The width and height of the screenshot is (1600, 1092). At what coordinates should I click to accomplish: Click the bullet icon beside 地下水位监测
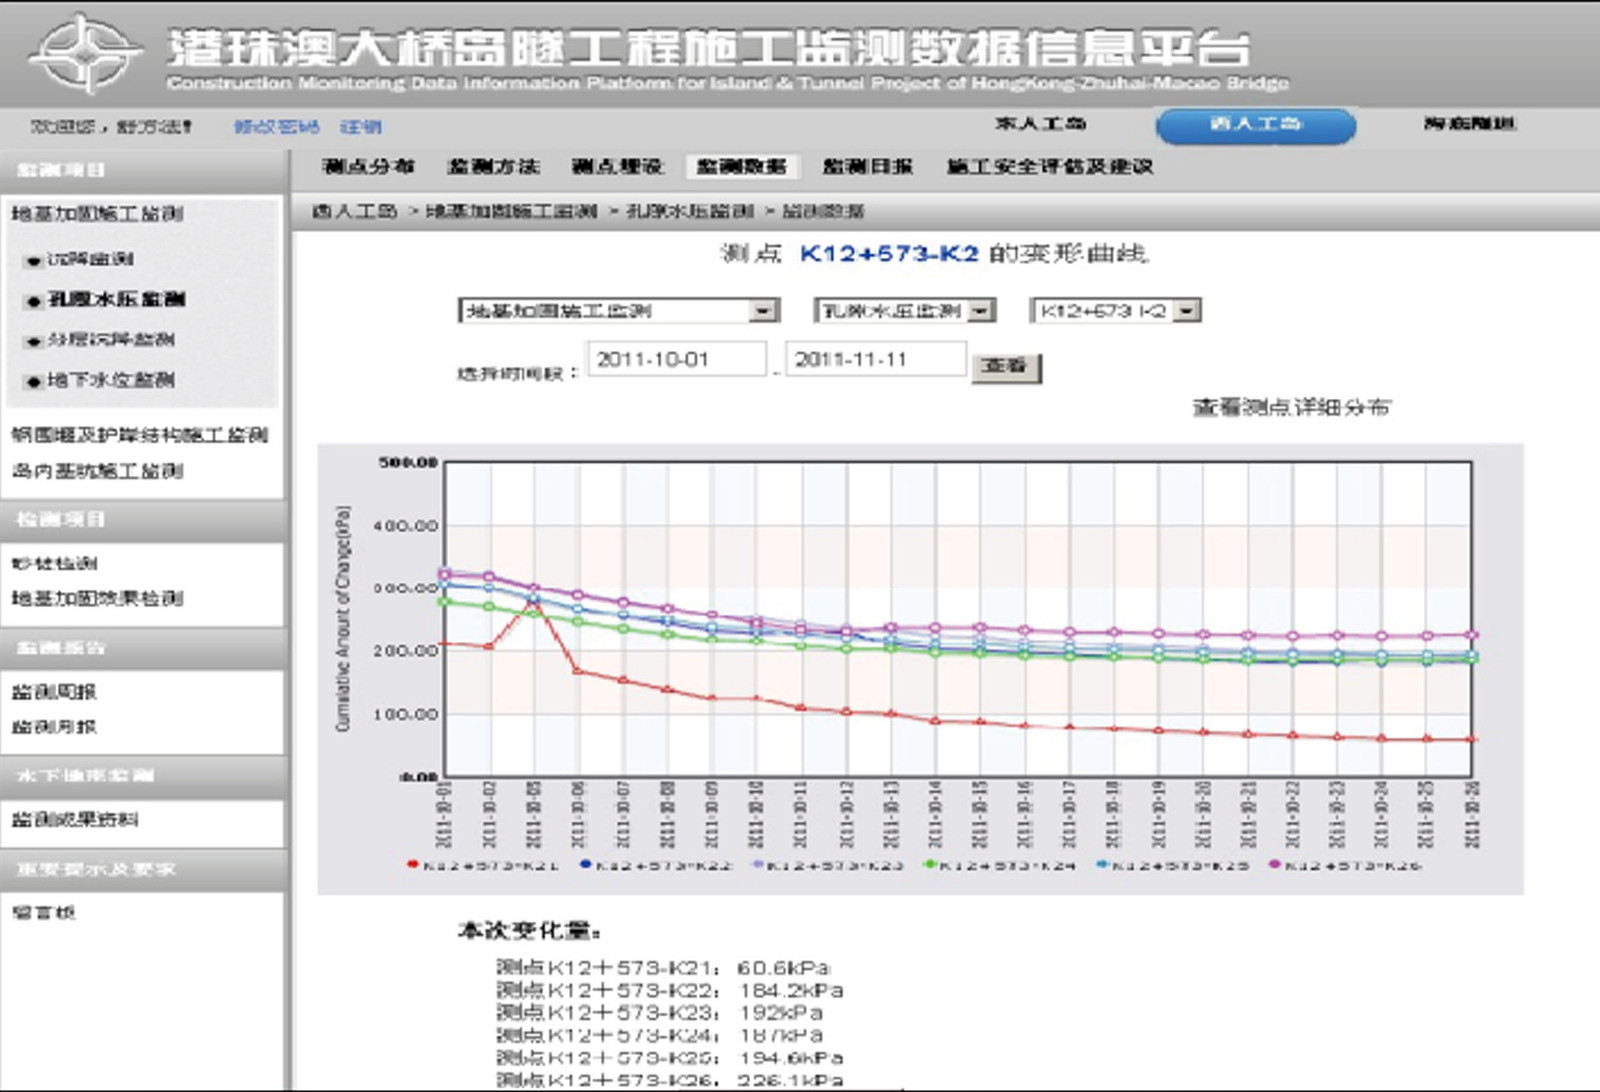[35, 381]
